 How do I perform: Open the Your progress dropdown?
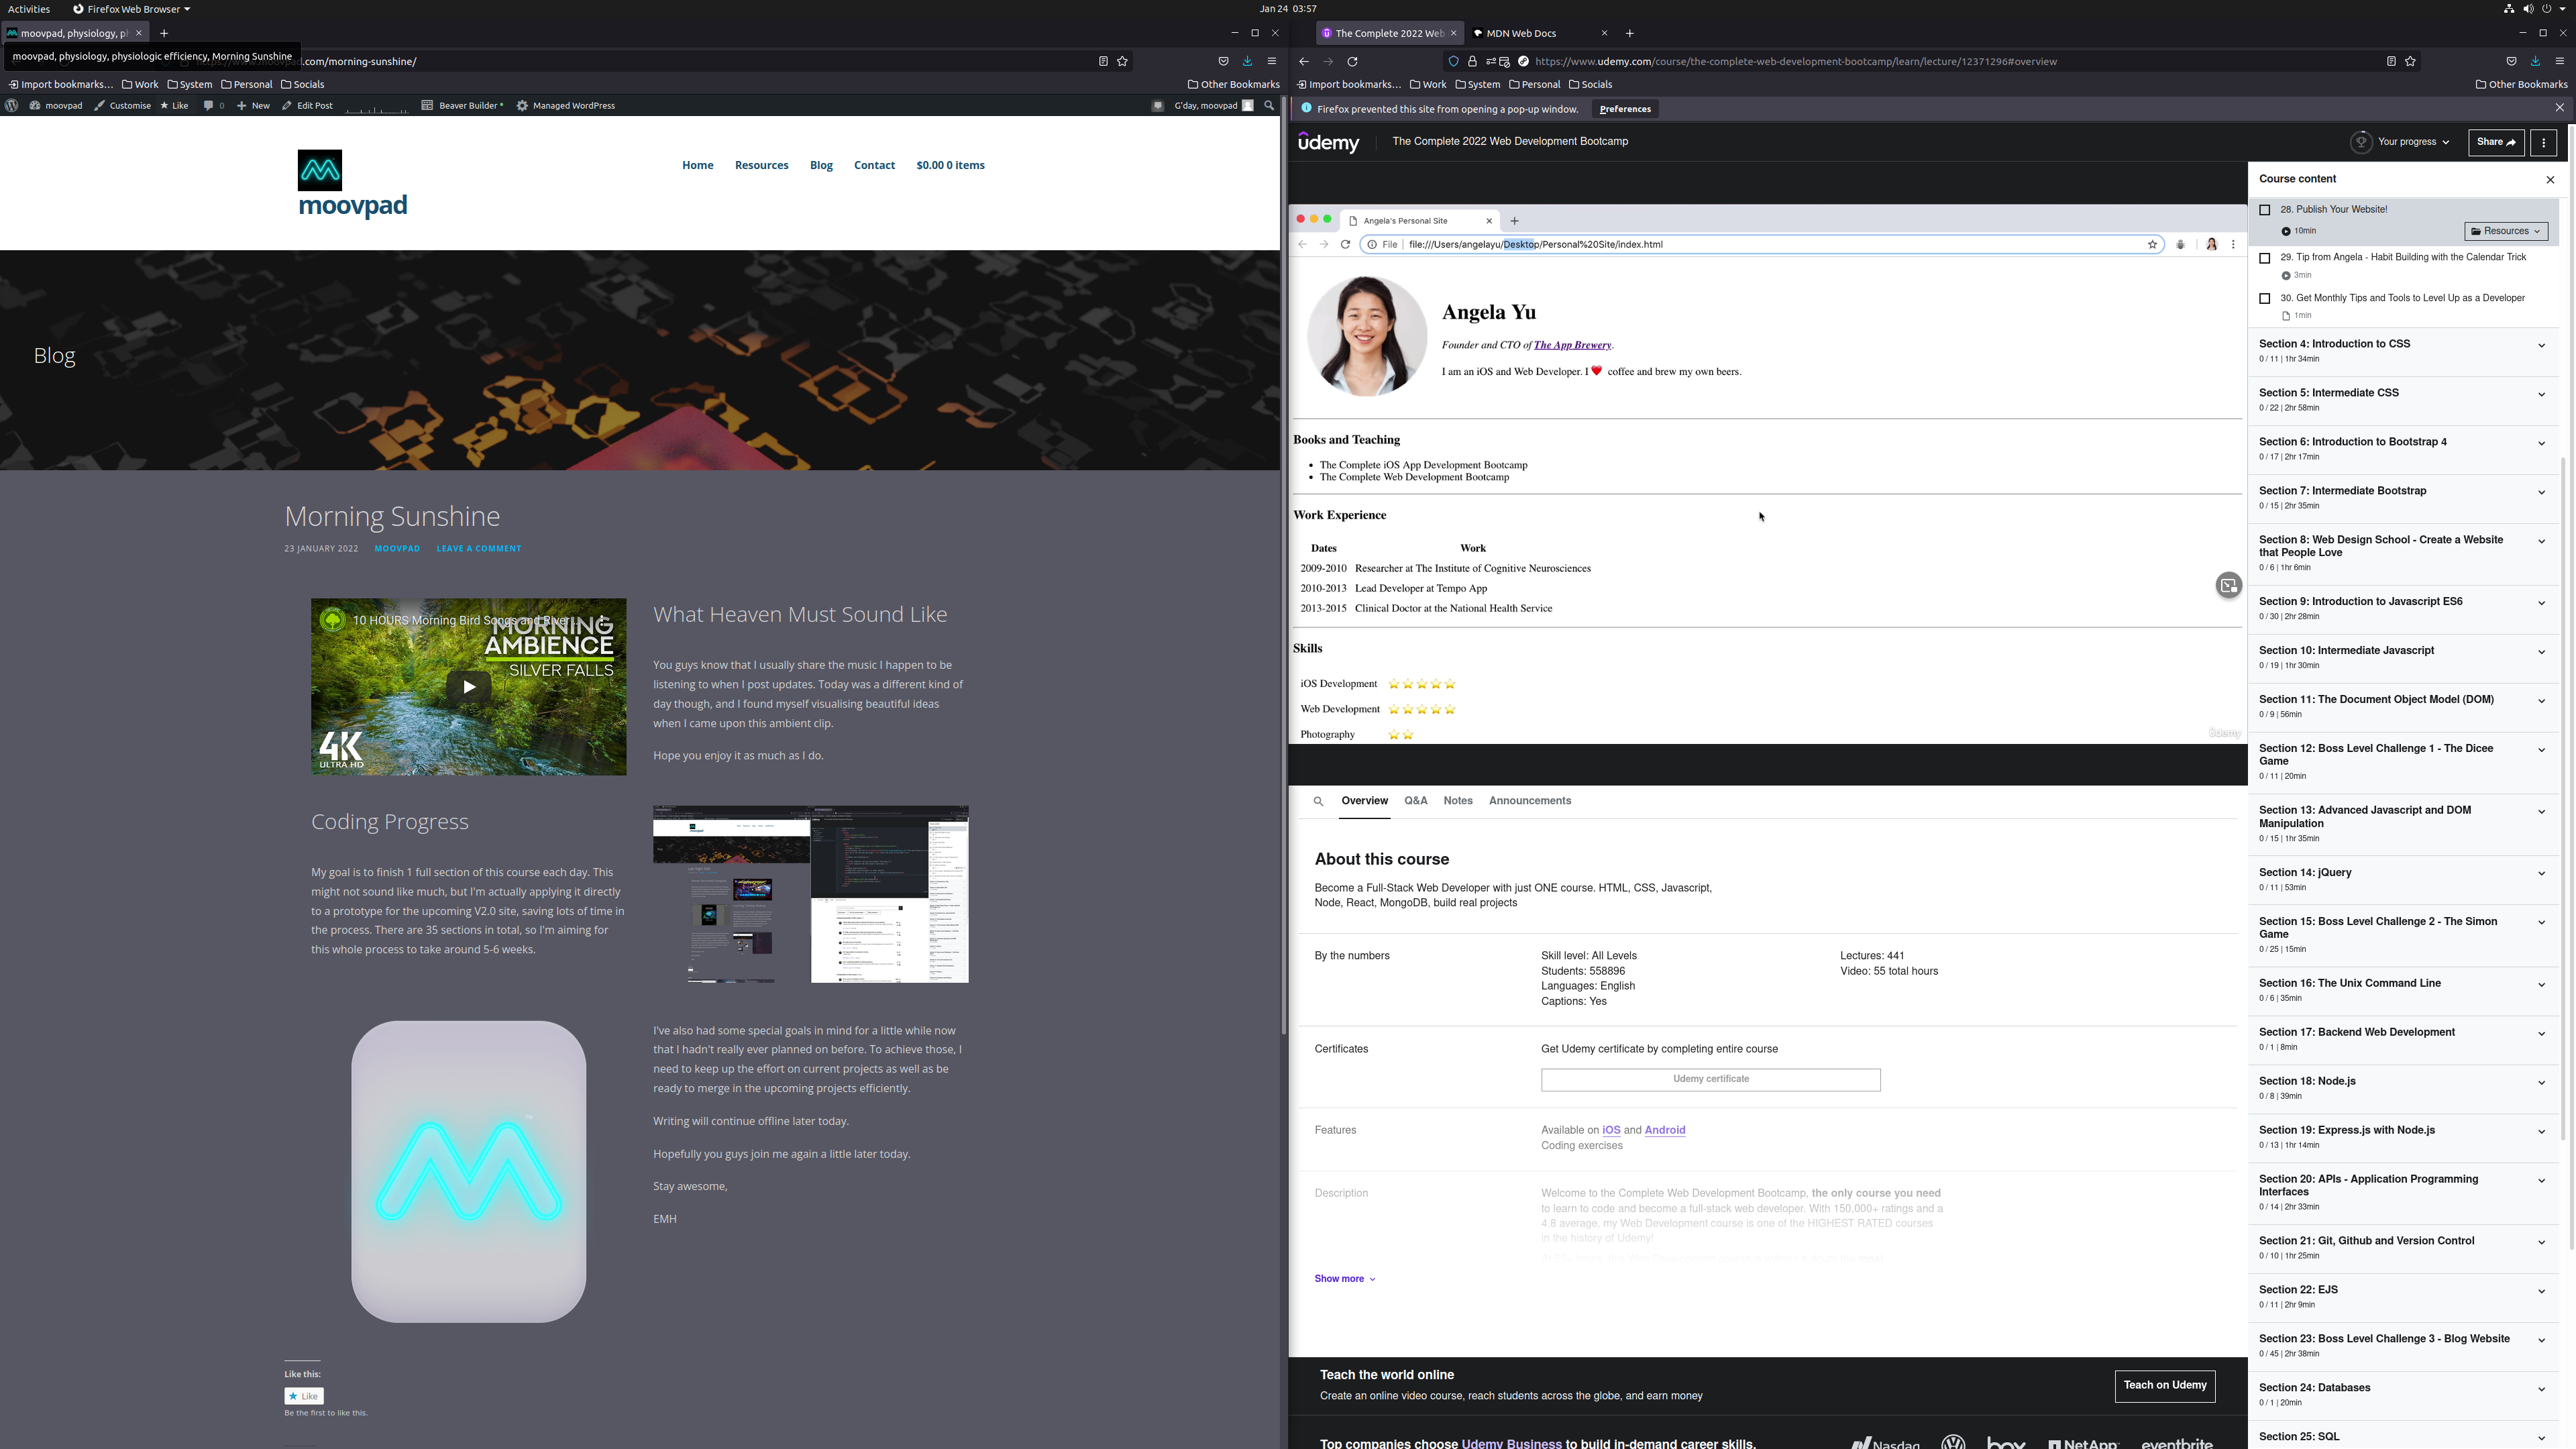point(2400,142)
